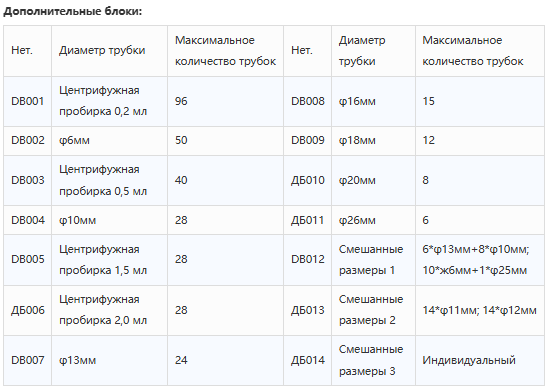Click the DB007 code cell
Image resolution: width=555 pixels, height=389 pixels.
coord(28,360)
